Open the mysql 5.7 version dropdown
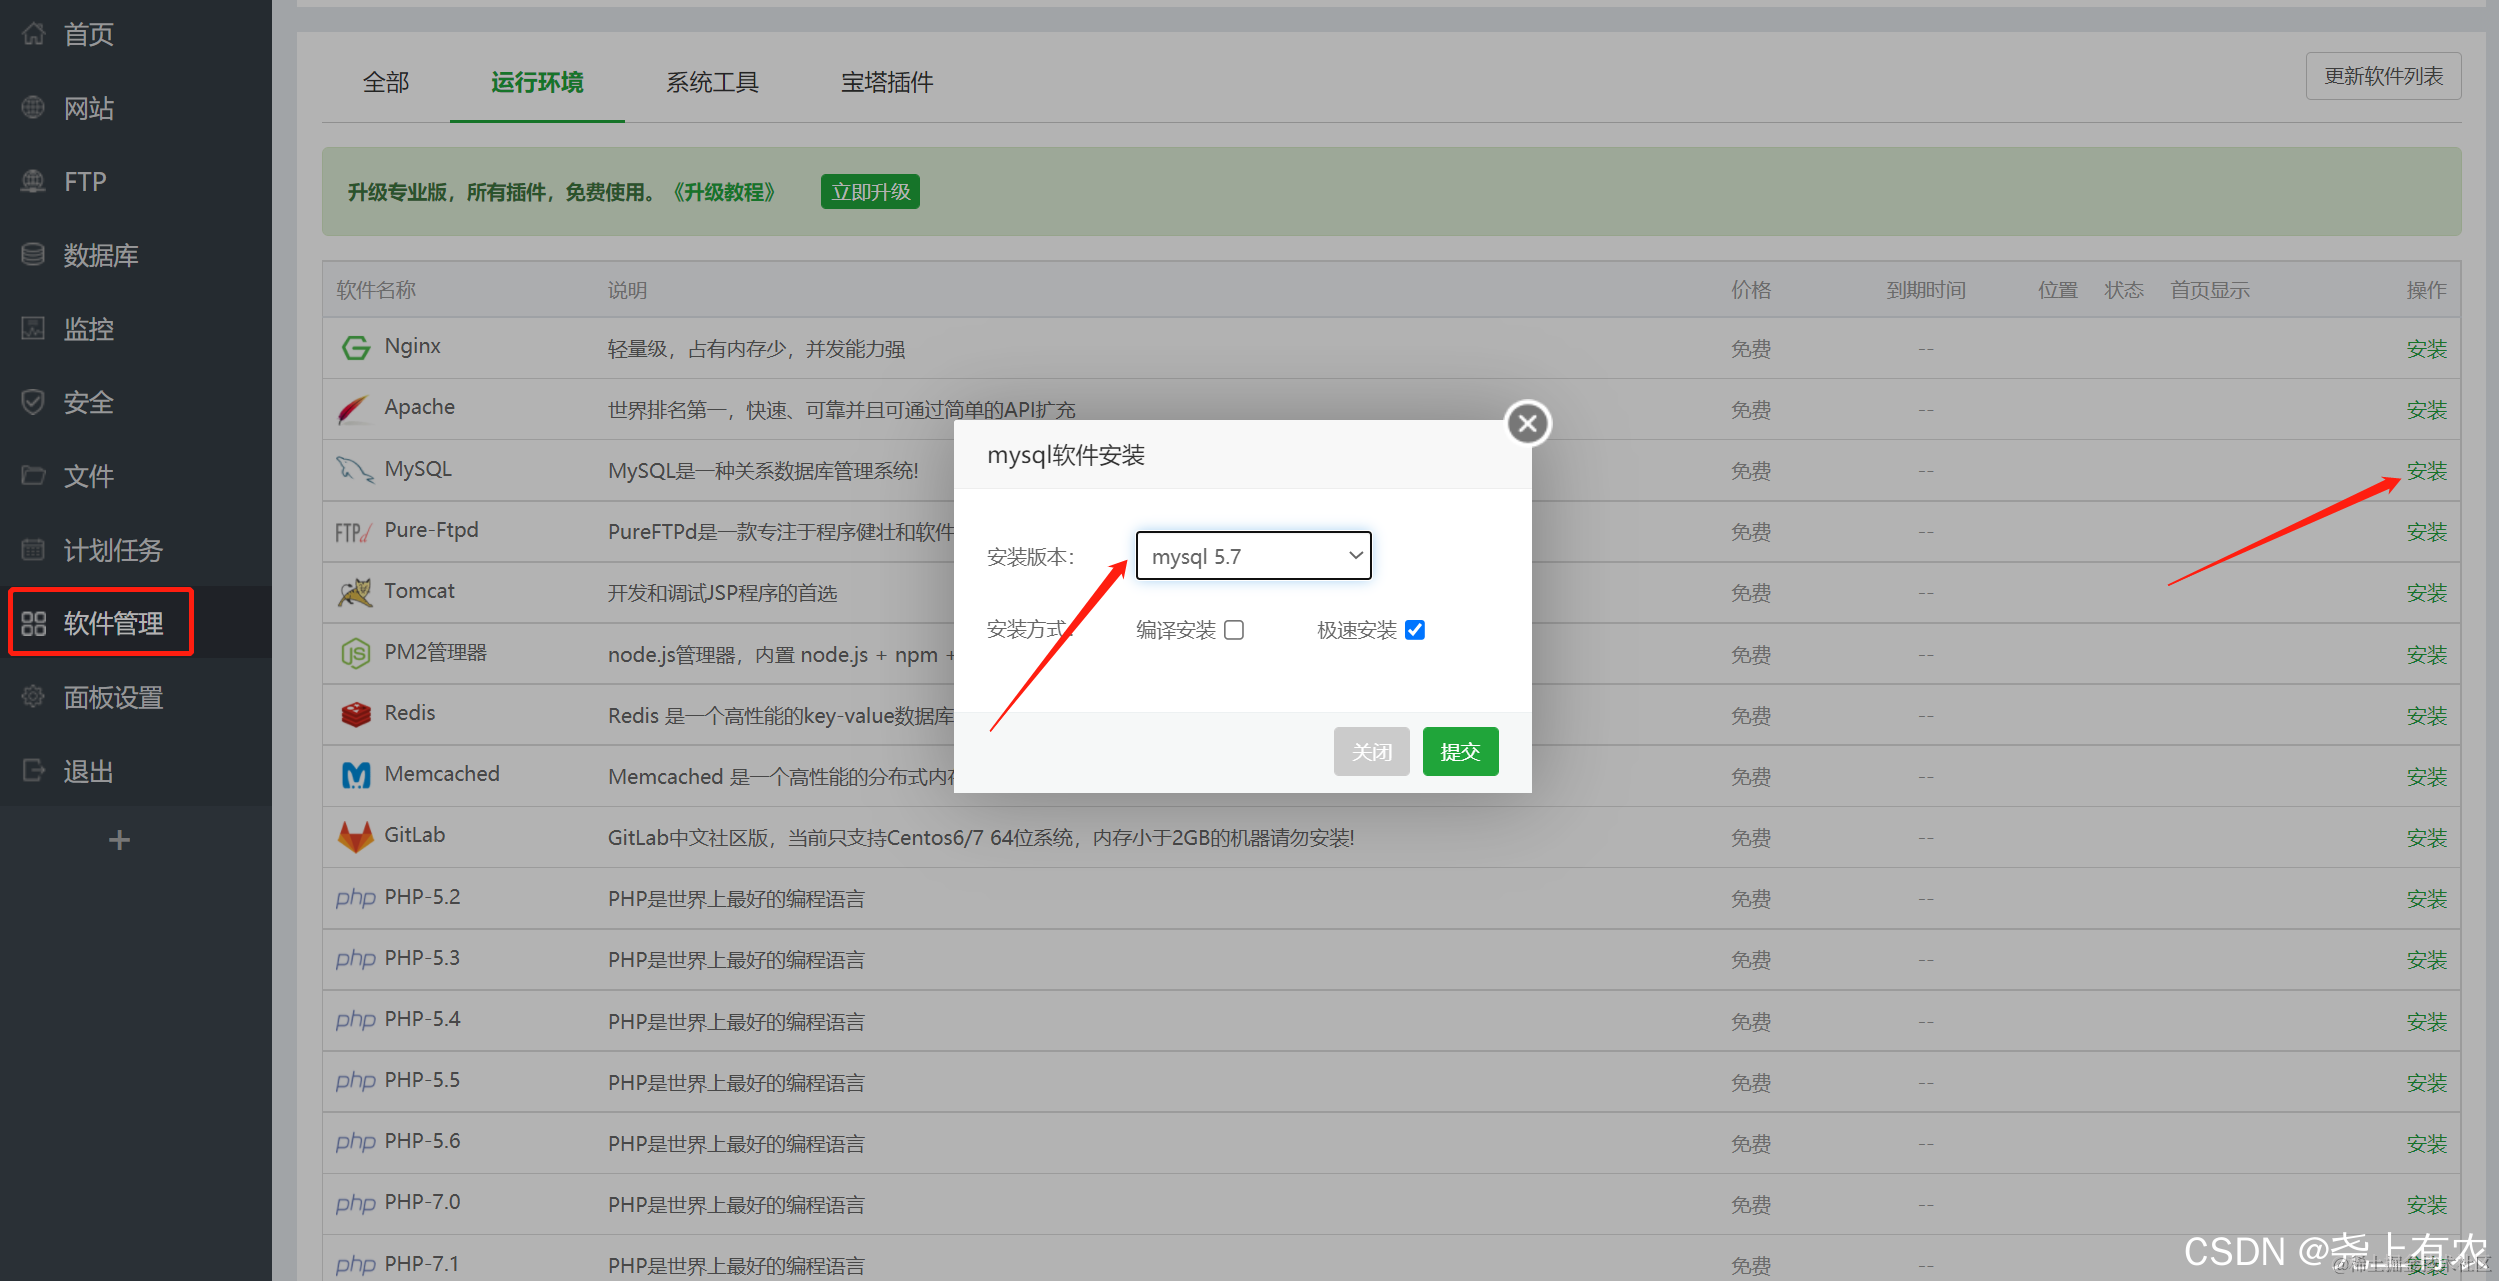 (1253, 556)
